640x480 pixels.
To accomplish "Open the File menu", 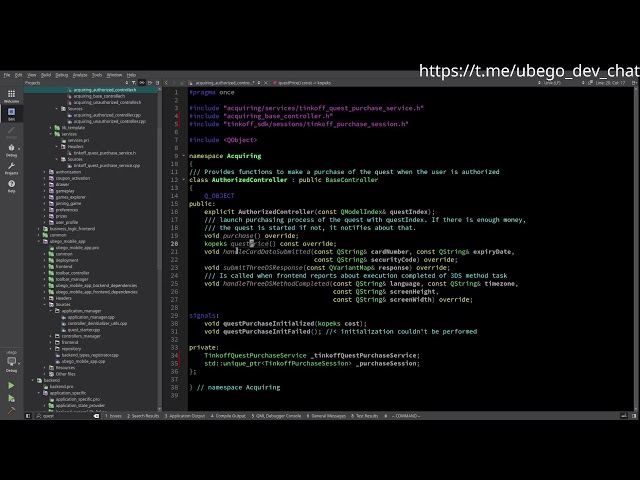I will point(7,75).
